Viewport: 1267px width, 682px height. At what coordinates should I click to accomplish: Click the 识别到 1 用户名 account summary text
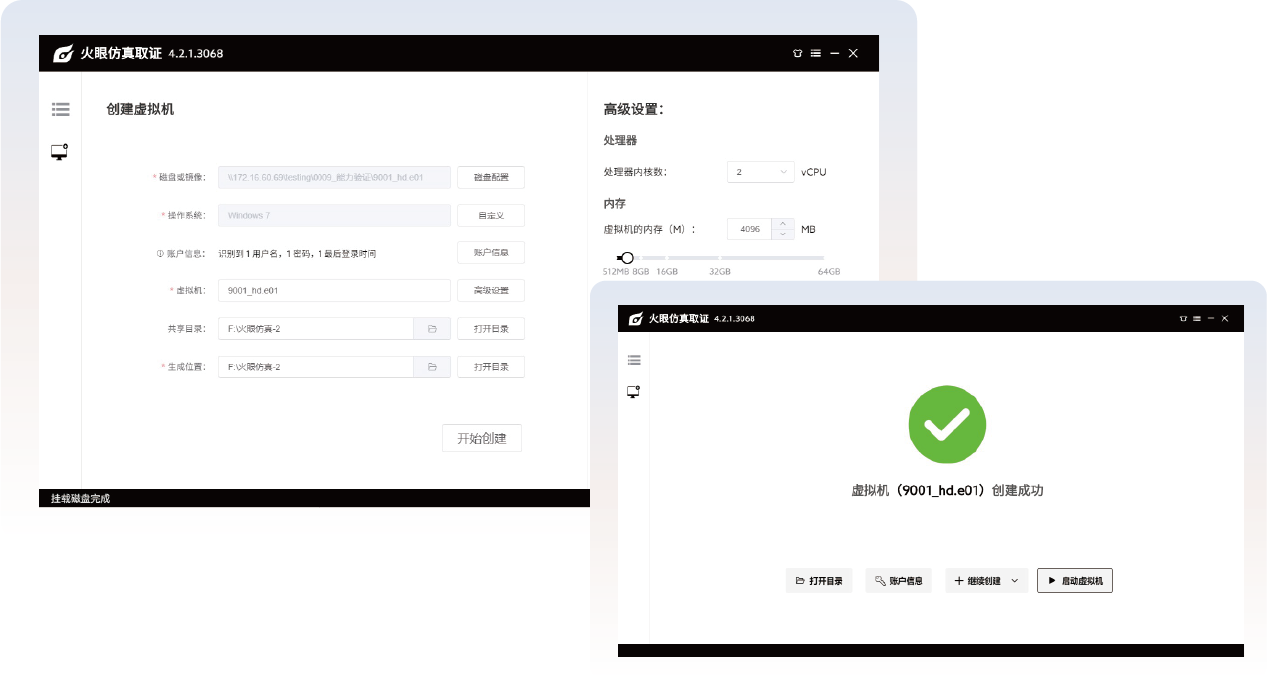(x=298, y=254)
